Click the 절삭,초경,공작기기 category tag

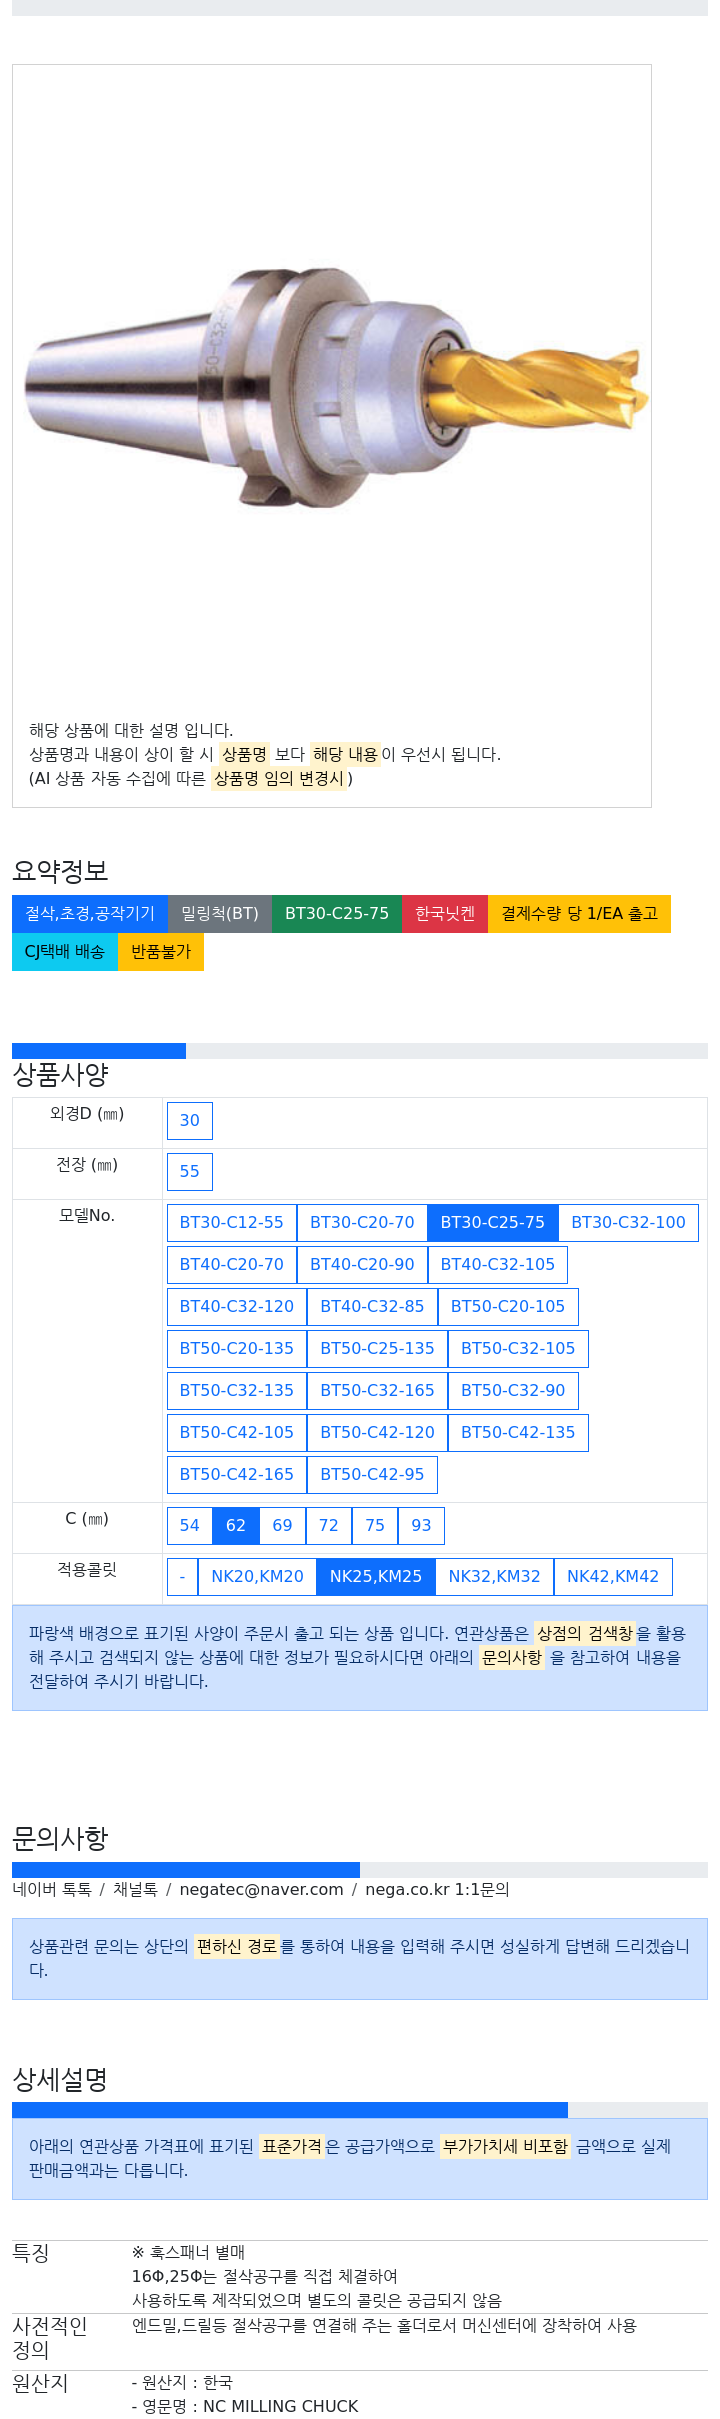90,913
